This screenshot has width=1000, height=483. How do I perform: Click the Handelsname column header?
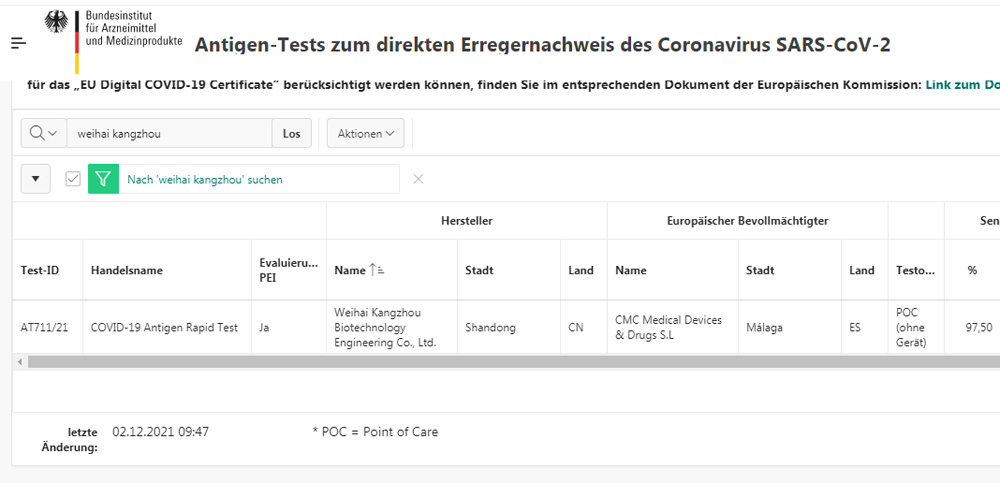127,270
